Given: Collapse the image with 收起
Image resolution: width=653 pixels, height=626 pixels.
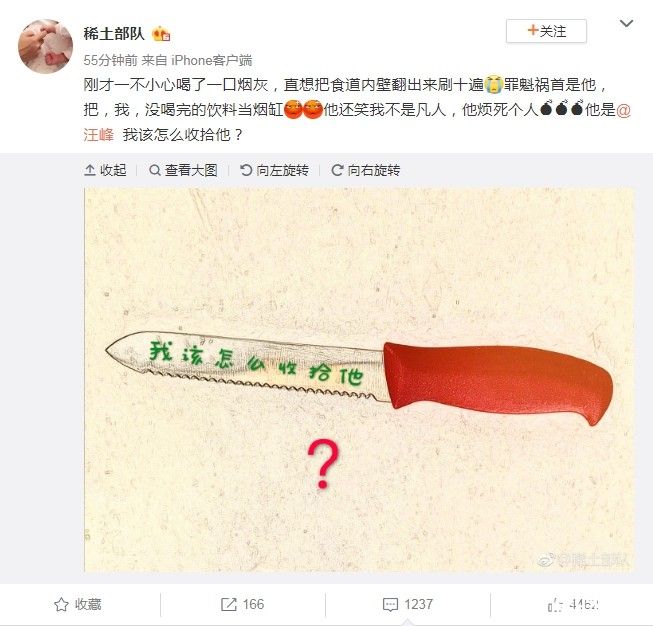Looking at the screenshot, I should point(105,170).
